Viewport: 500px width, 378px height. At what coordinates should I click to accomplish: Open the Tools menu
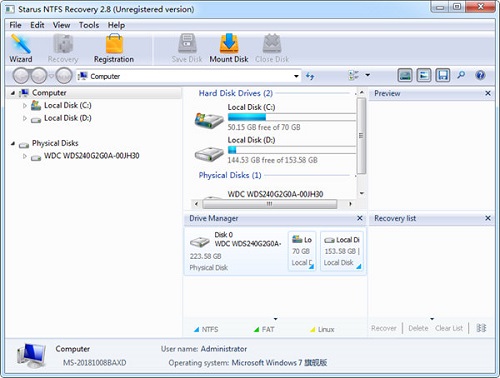(89, 25)
